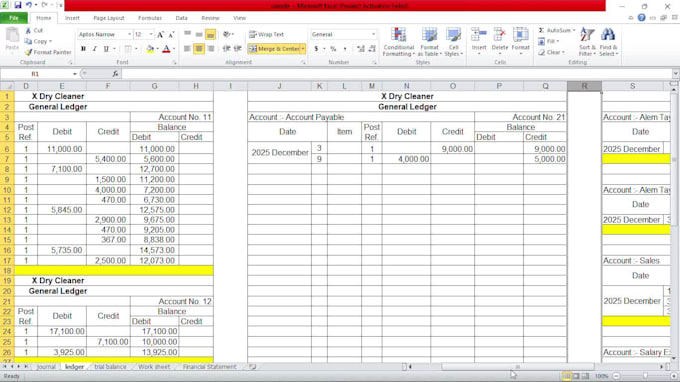Toggle middle align
This screenshot has width=680, height=382.
coord(199,34)
